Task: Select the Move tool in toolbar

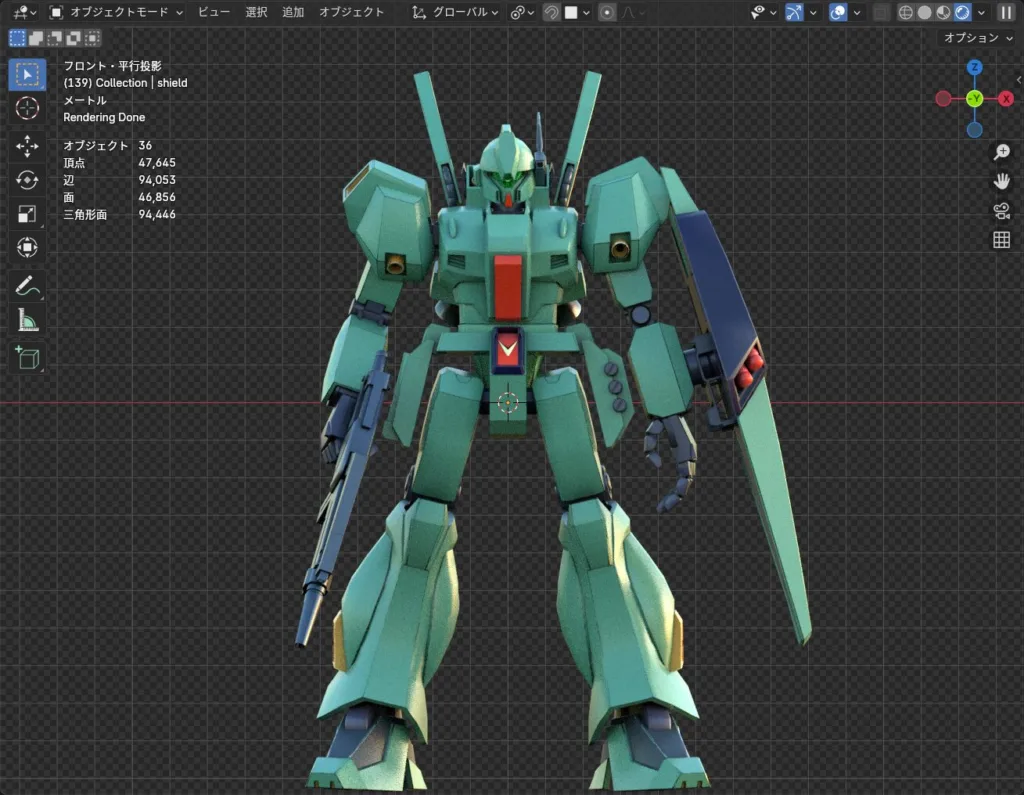Action: click(27, 146)
